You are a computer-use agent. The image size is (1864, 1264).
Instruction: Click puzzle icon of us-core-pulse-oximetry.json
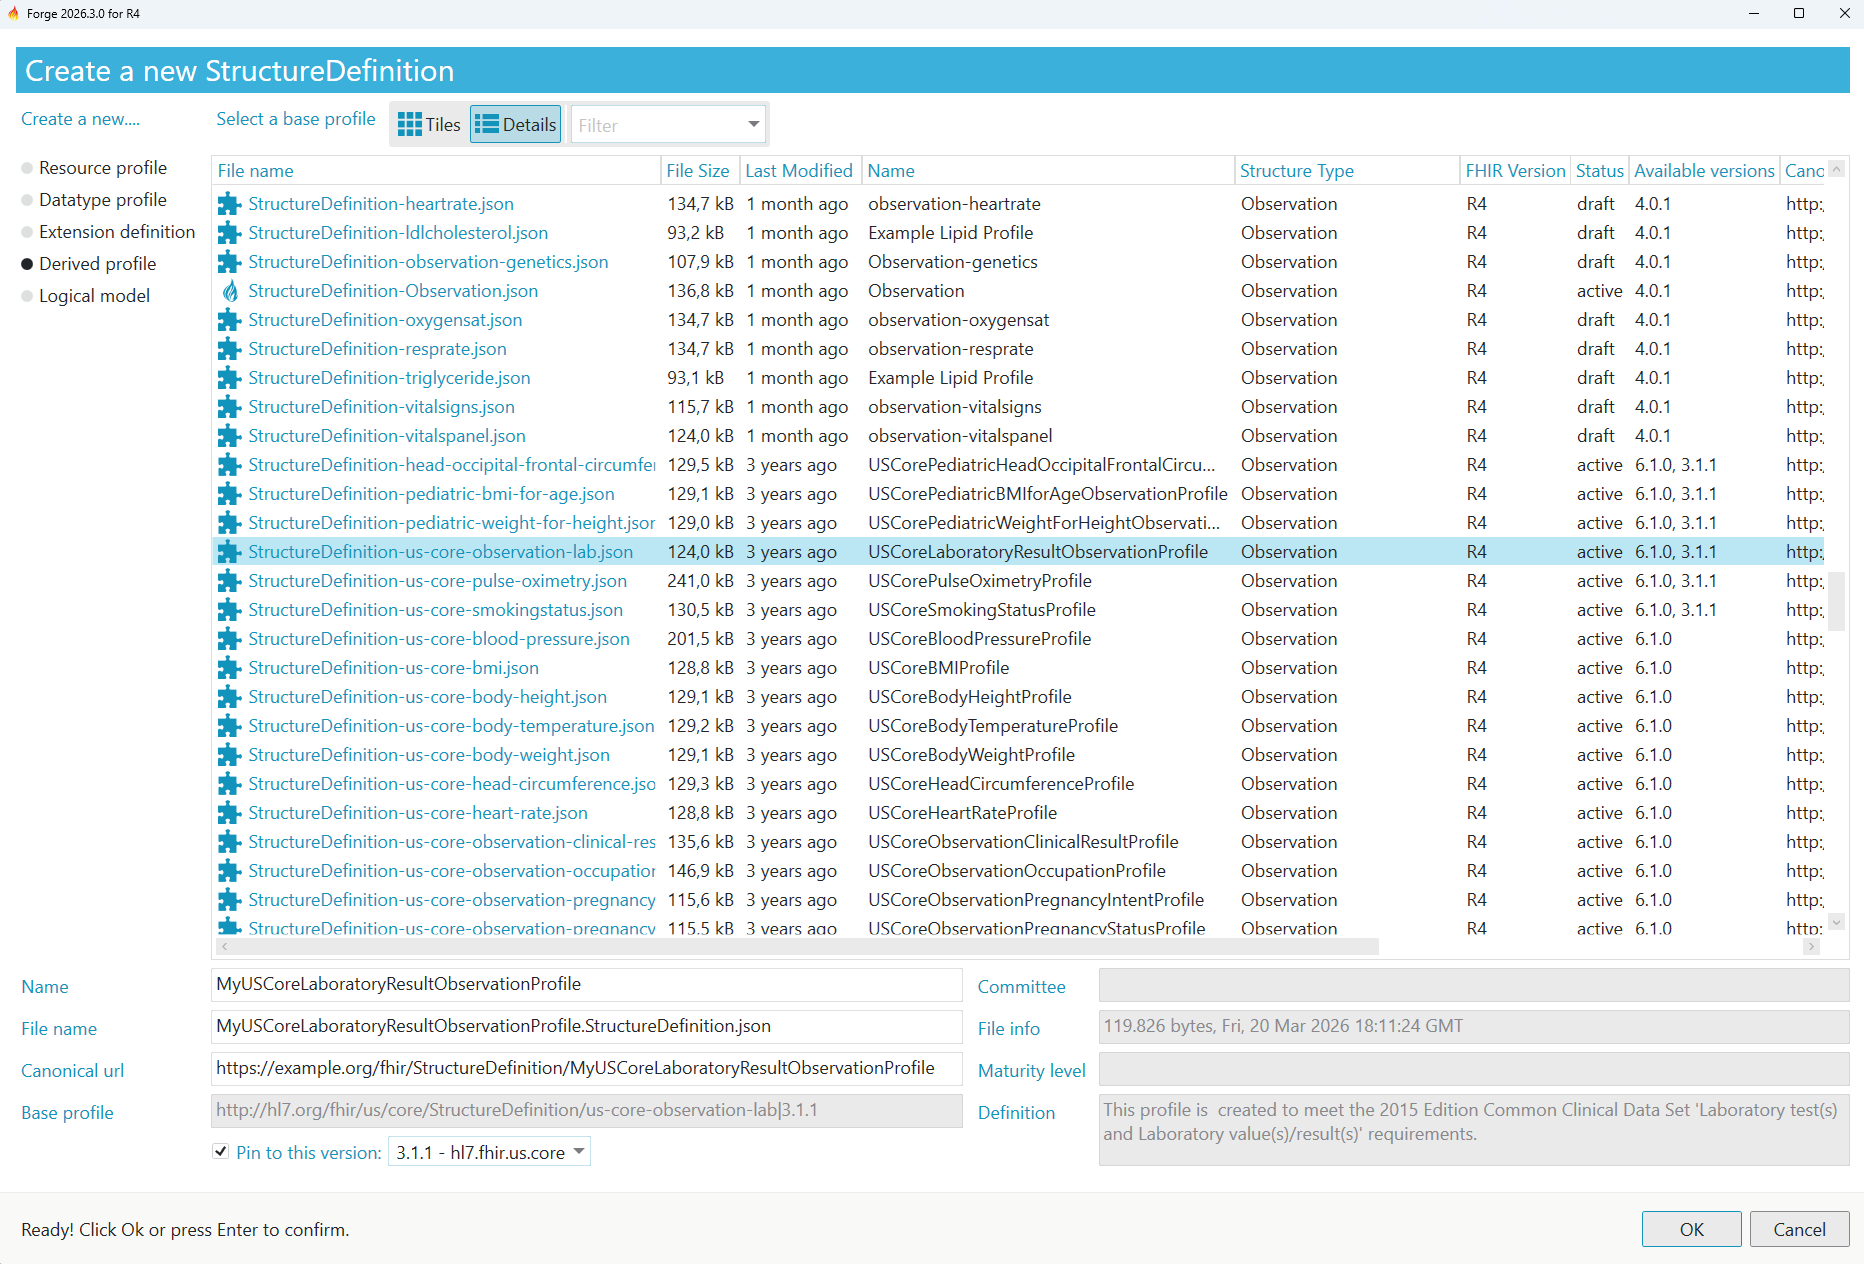230,581
